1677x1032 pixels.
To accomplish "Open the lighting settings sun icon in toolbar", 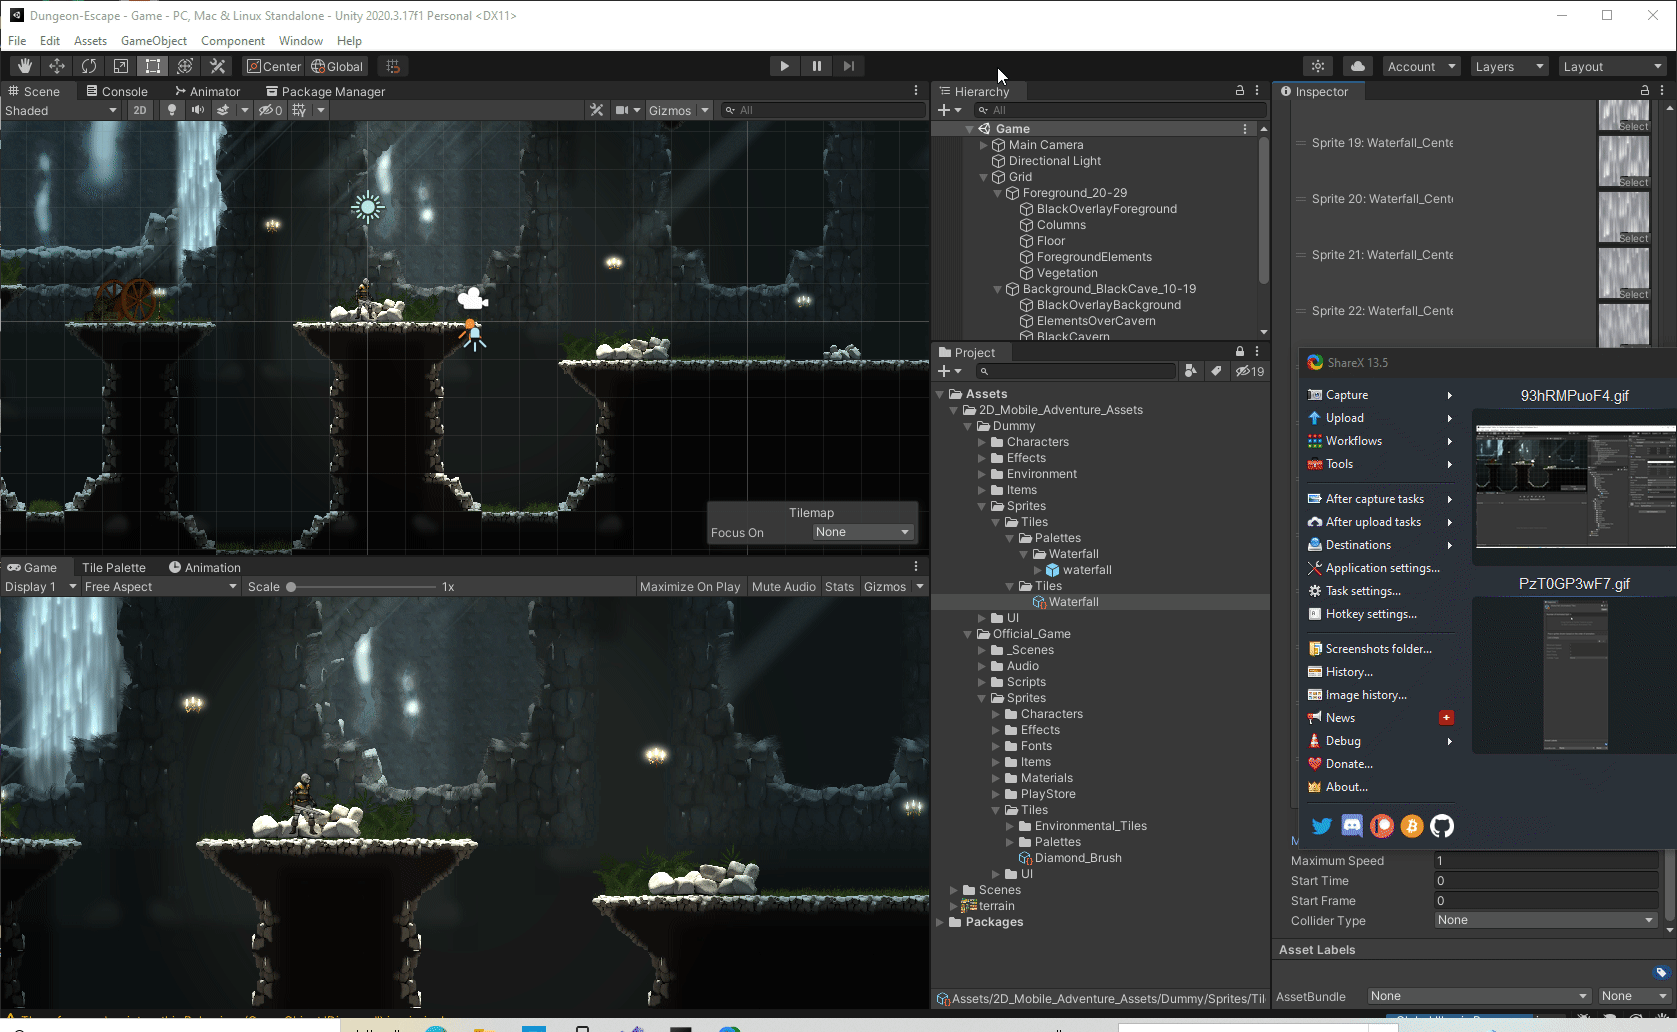I will point(1318,66).
